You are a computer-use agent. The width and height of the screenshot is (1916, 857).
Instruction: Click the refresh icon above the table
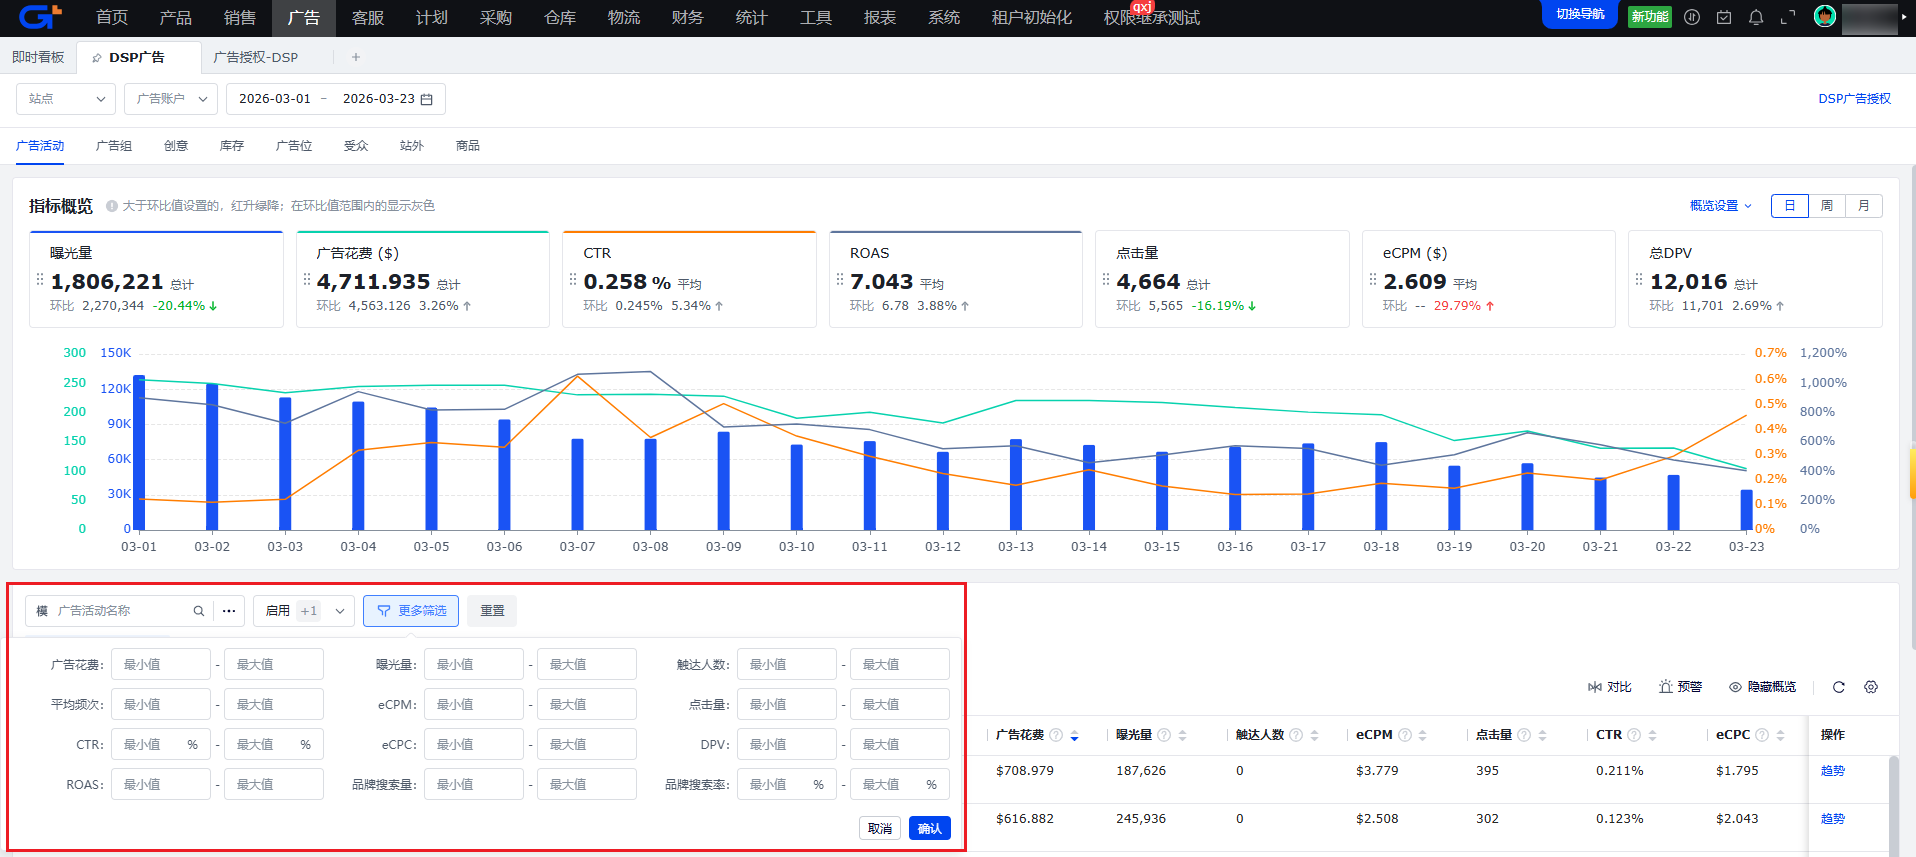1838,687
